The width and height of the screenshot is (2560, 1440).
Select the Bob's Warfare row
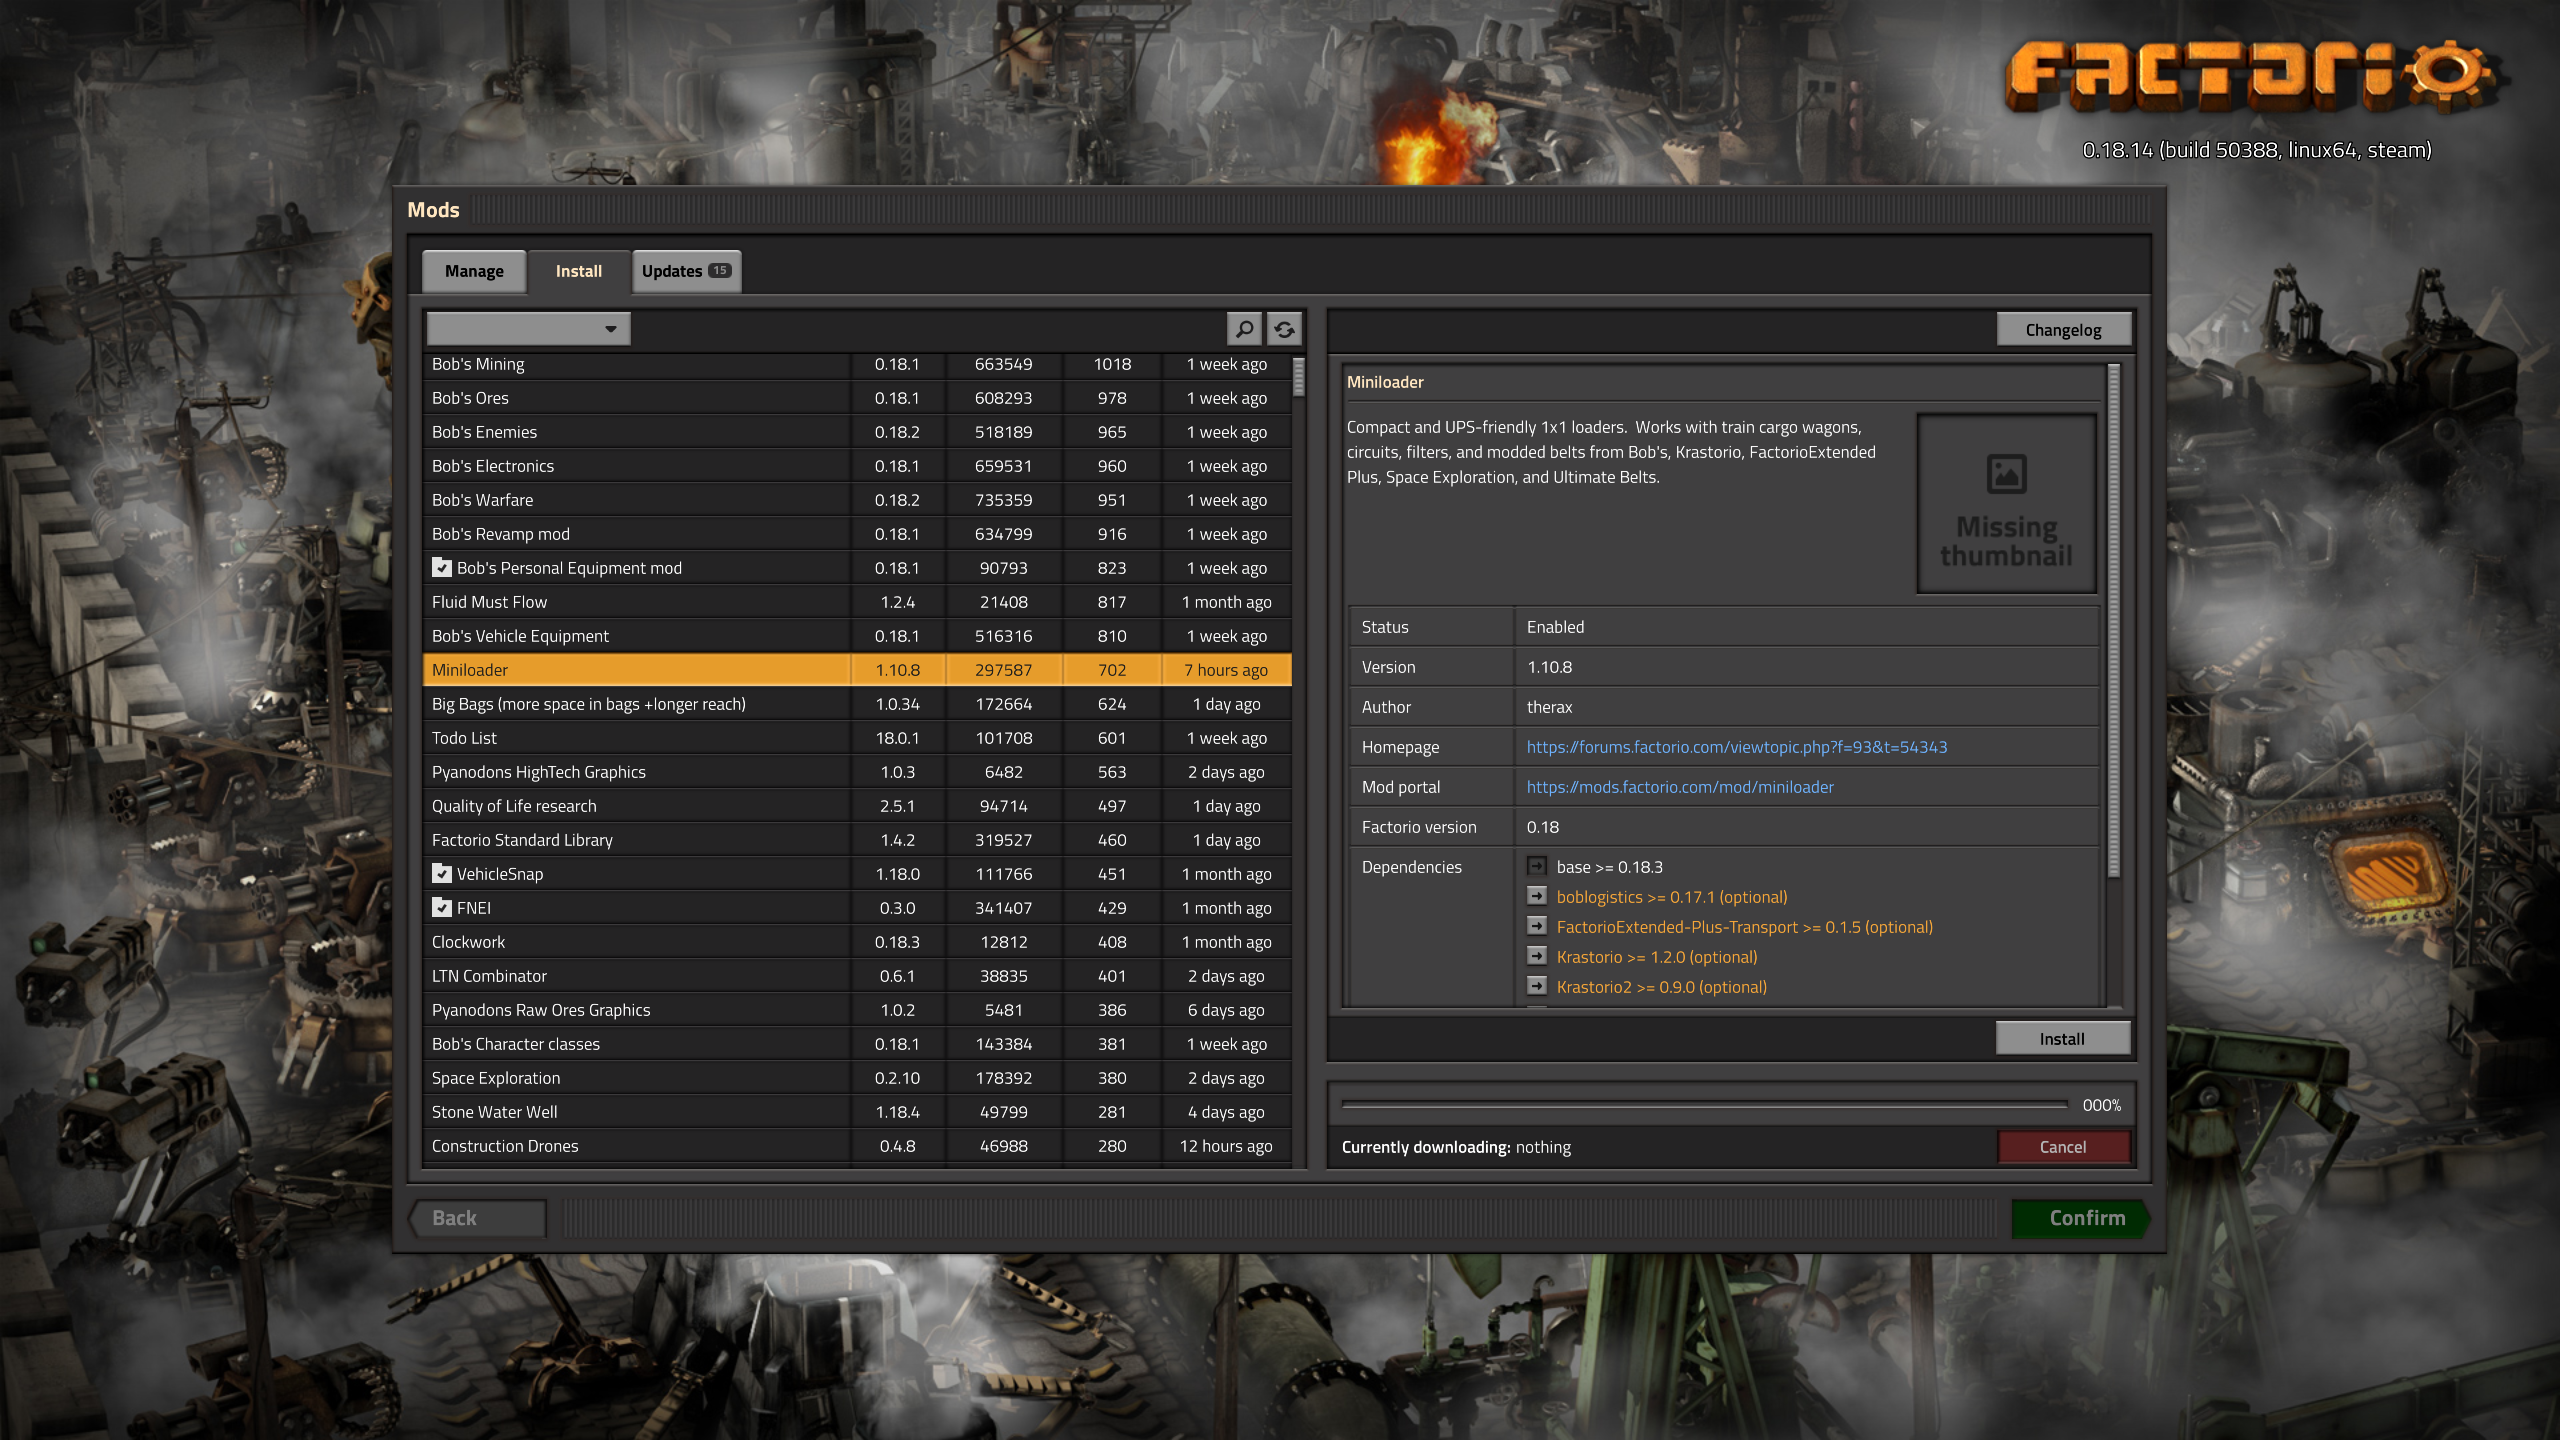857,500
